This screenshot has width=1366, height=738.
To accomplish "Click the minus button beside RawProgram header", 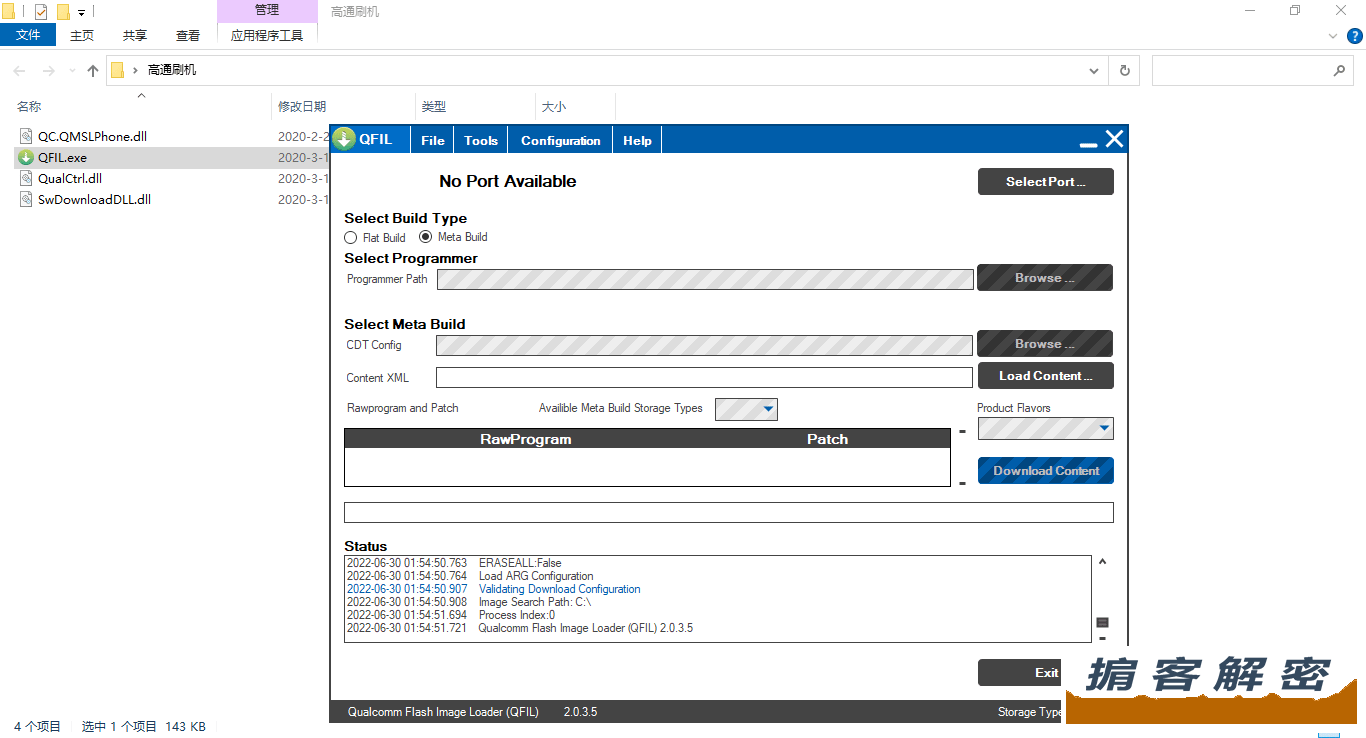I will (x=962, y=432).
